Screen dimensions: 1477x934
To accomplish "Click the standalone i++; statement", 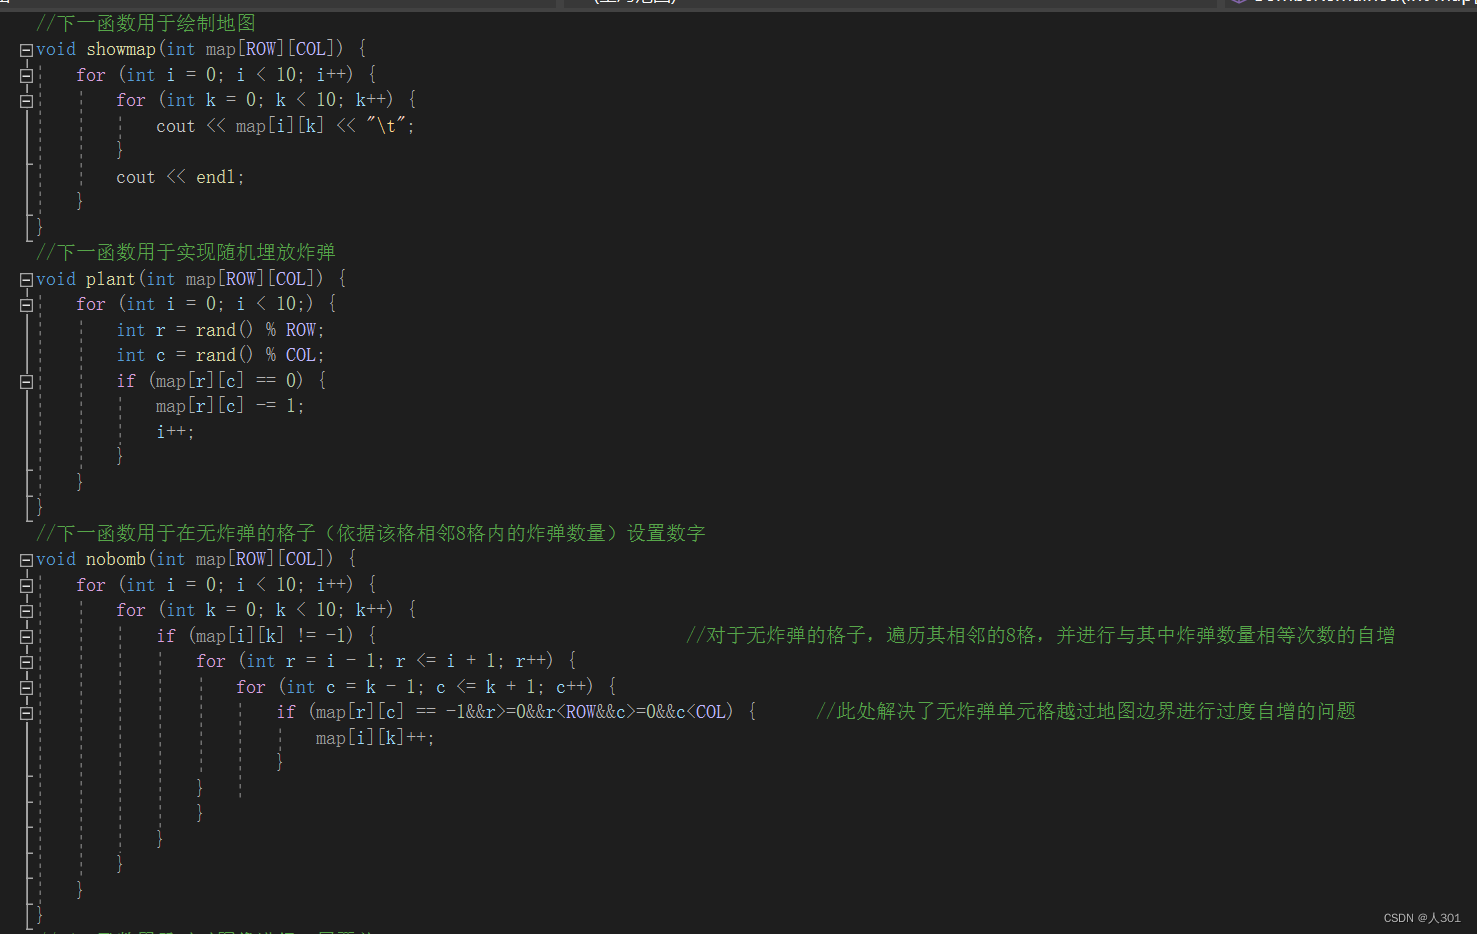I will click(175, 432).
